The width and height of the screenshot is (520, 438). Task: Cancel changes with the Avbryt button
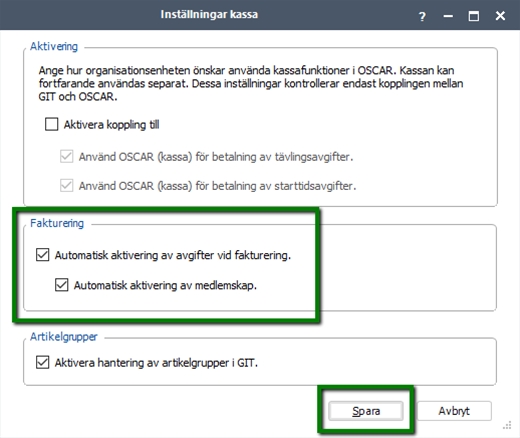(454, 411)
